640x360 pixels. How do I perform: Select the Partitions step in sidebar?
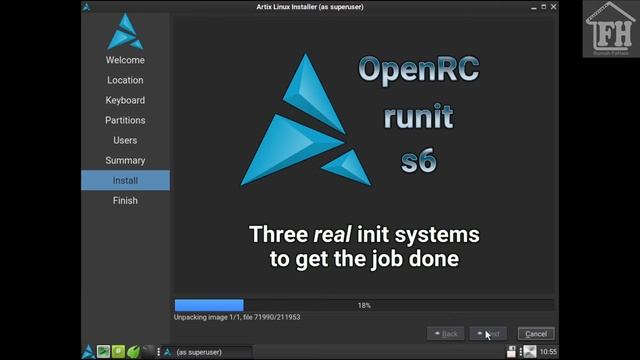[x=125, y=120]
